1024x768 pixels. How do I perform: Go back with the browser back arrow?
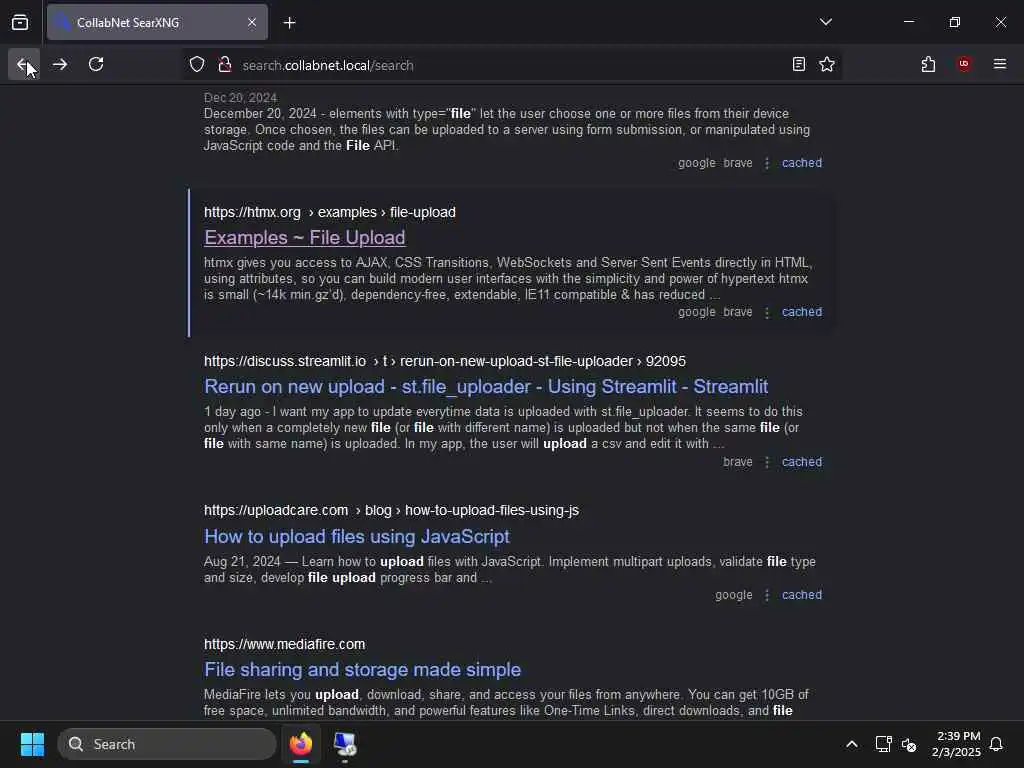pyautogui.click(x=24, y=64)
